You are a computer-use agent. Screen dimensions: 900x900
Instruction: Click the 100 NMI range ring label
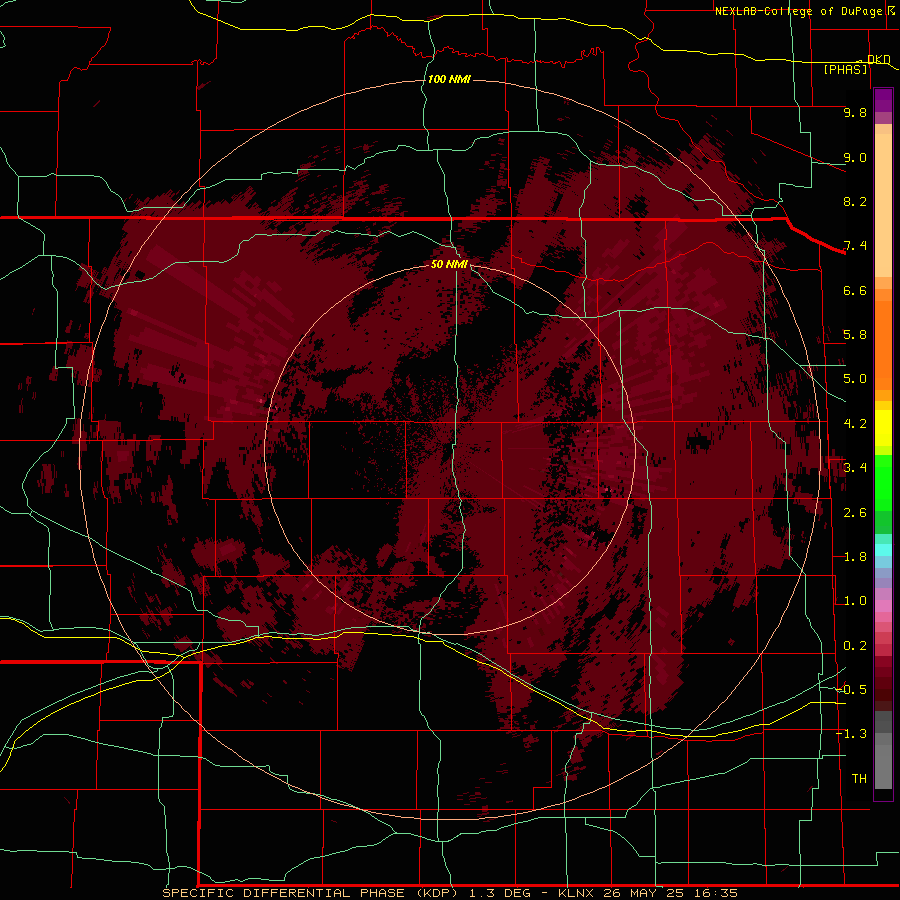click(x=449, y=79)
